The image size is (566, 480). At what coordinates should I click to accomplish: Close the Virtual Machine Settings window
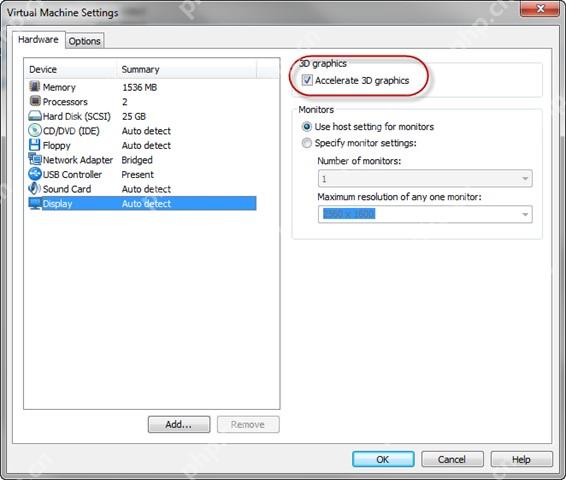[x=540, y=9]
